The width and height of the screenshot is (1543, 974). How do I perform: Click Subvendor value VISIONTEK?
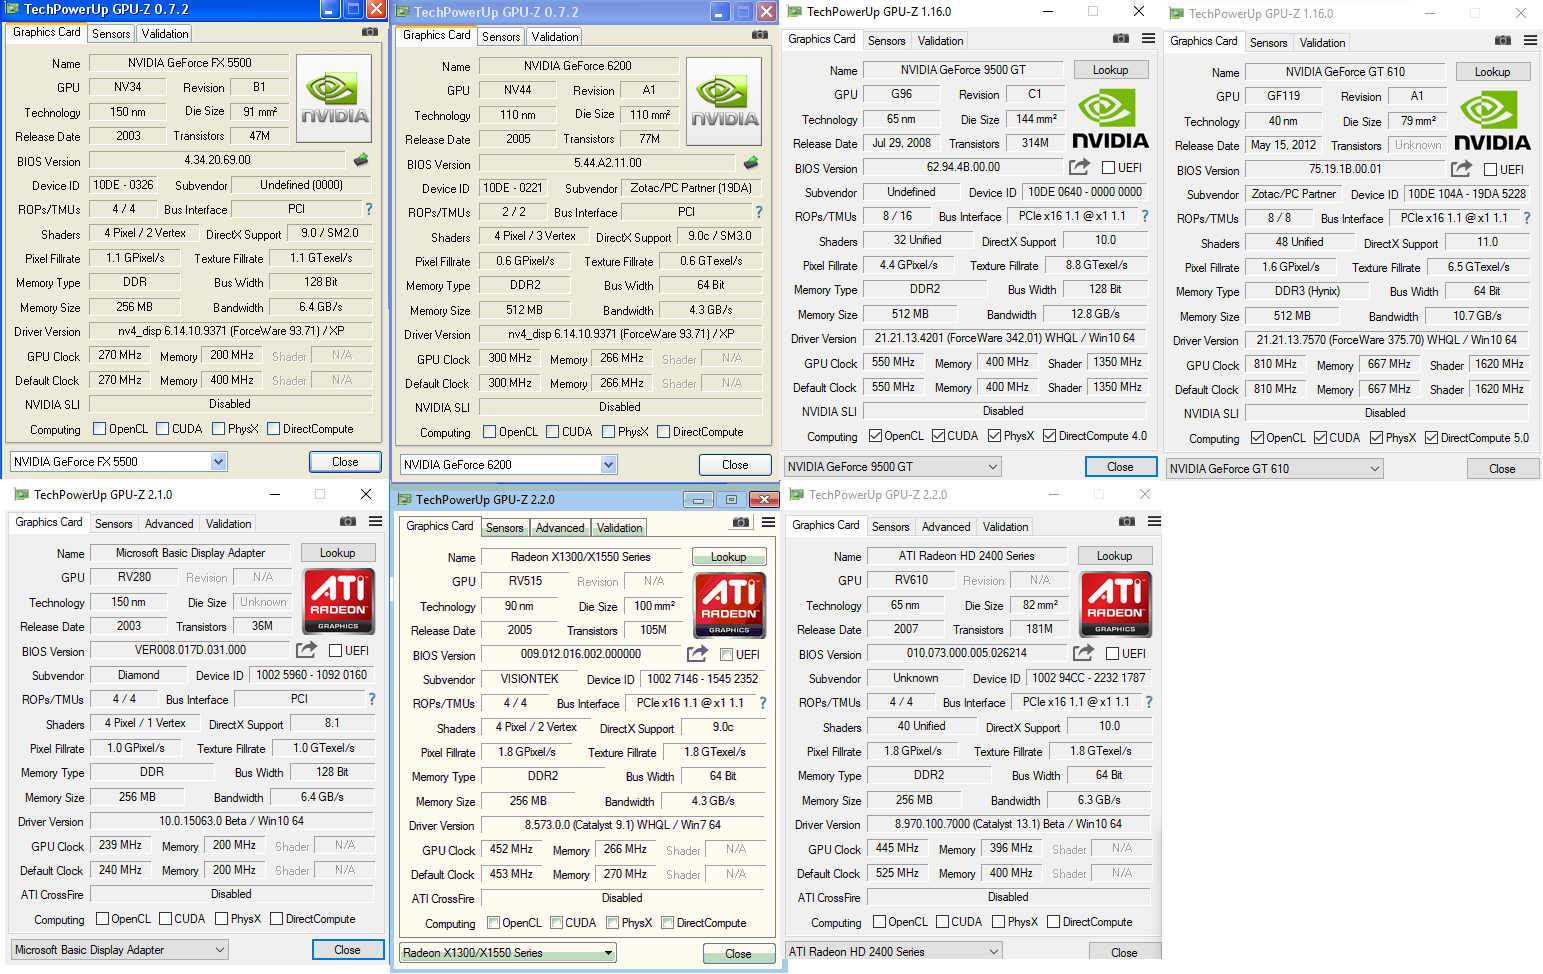click(529, 679)
